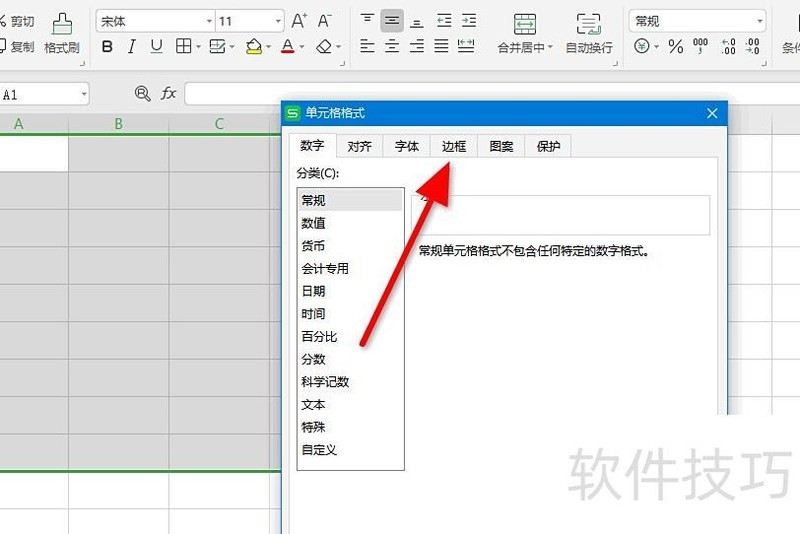Align text to top

pyautogui.click(x=367, y=21)
